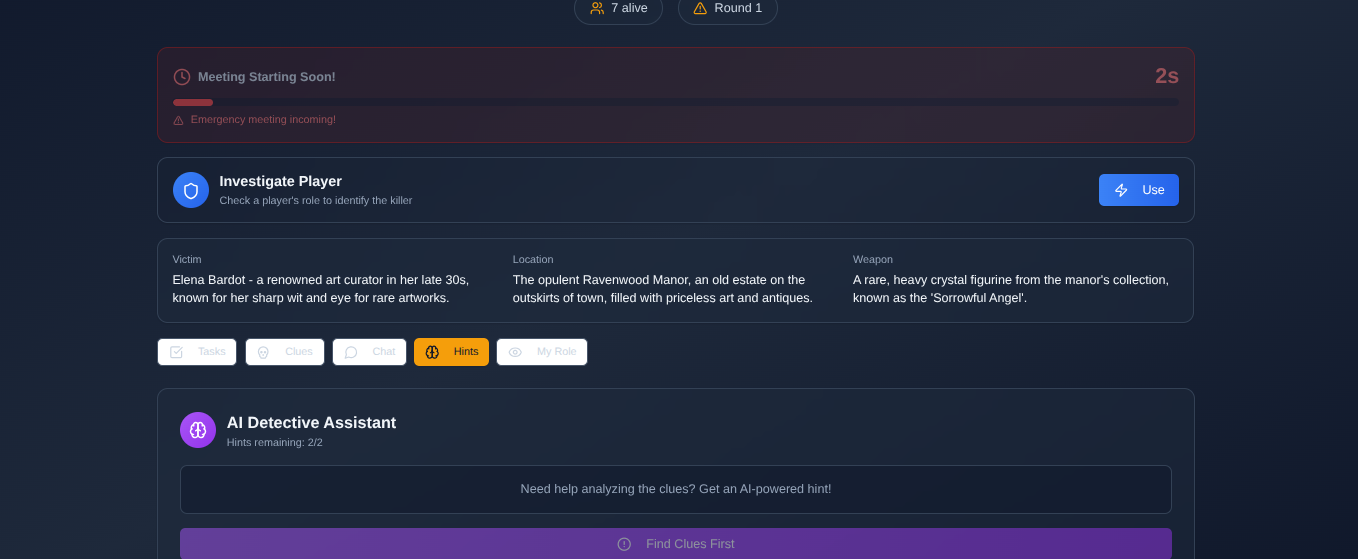
Task: Click the purple brain AI Detective icon
Action: coord(198,430)
